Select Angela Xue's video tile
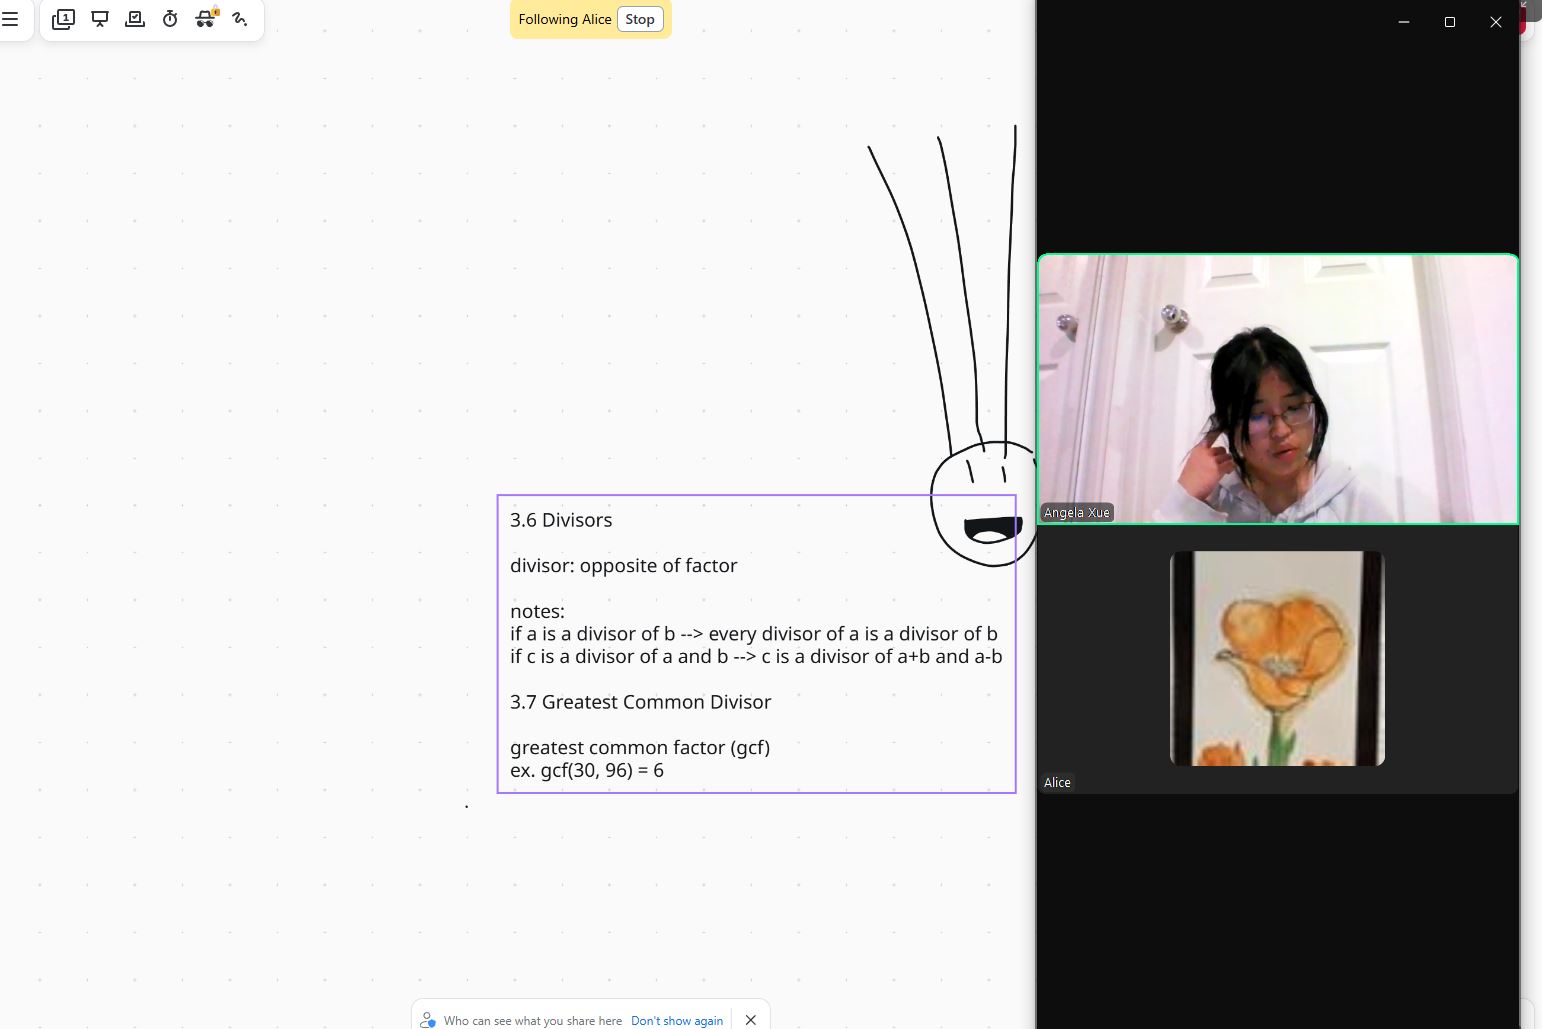This screenshot has height=1029, width=1542. click(1278, 389)
